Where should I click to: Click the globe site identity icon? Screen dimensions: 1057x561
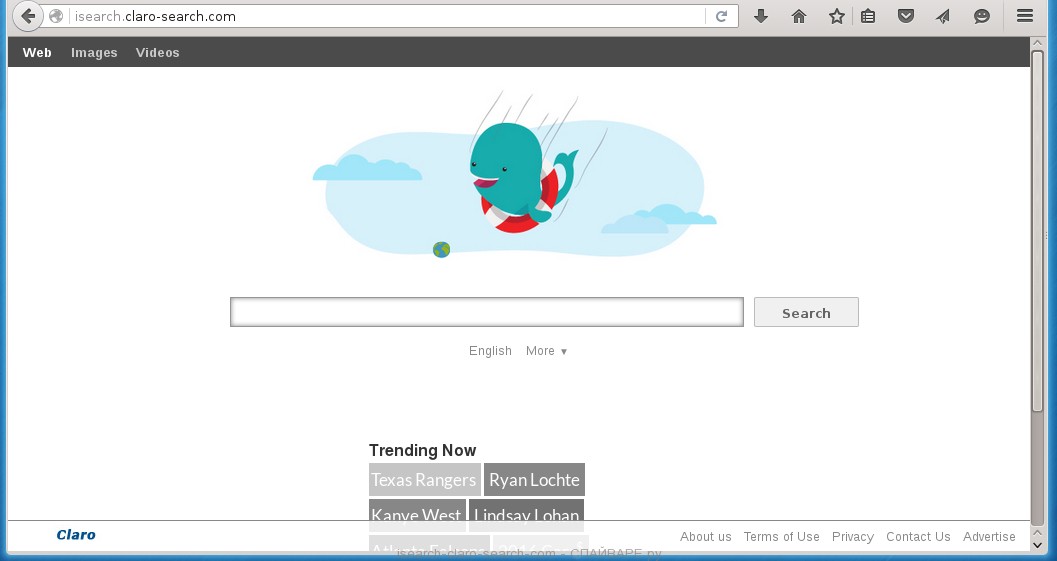(x=57, y=16)
